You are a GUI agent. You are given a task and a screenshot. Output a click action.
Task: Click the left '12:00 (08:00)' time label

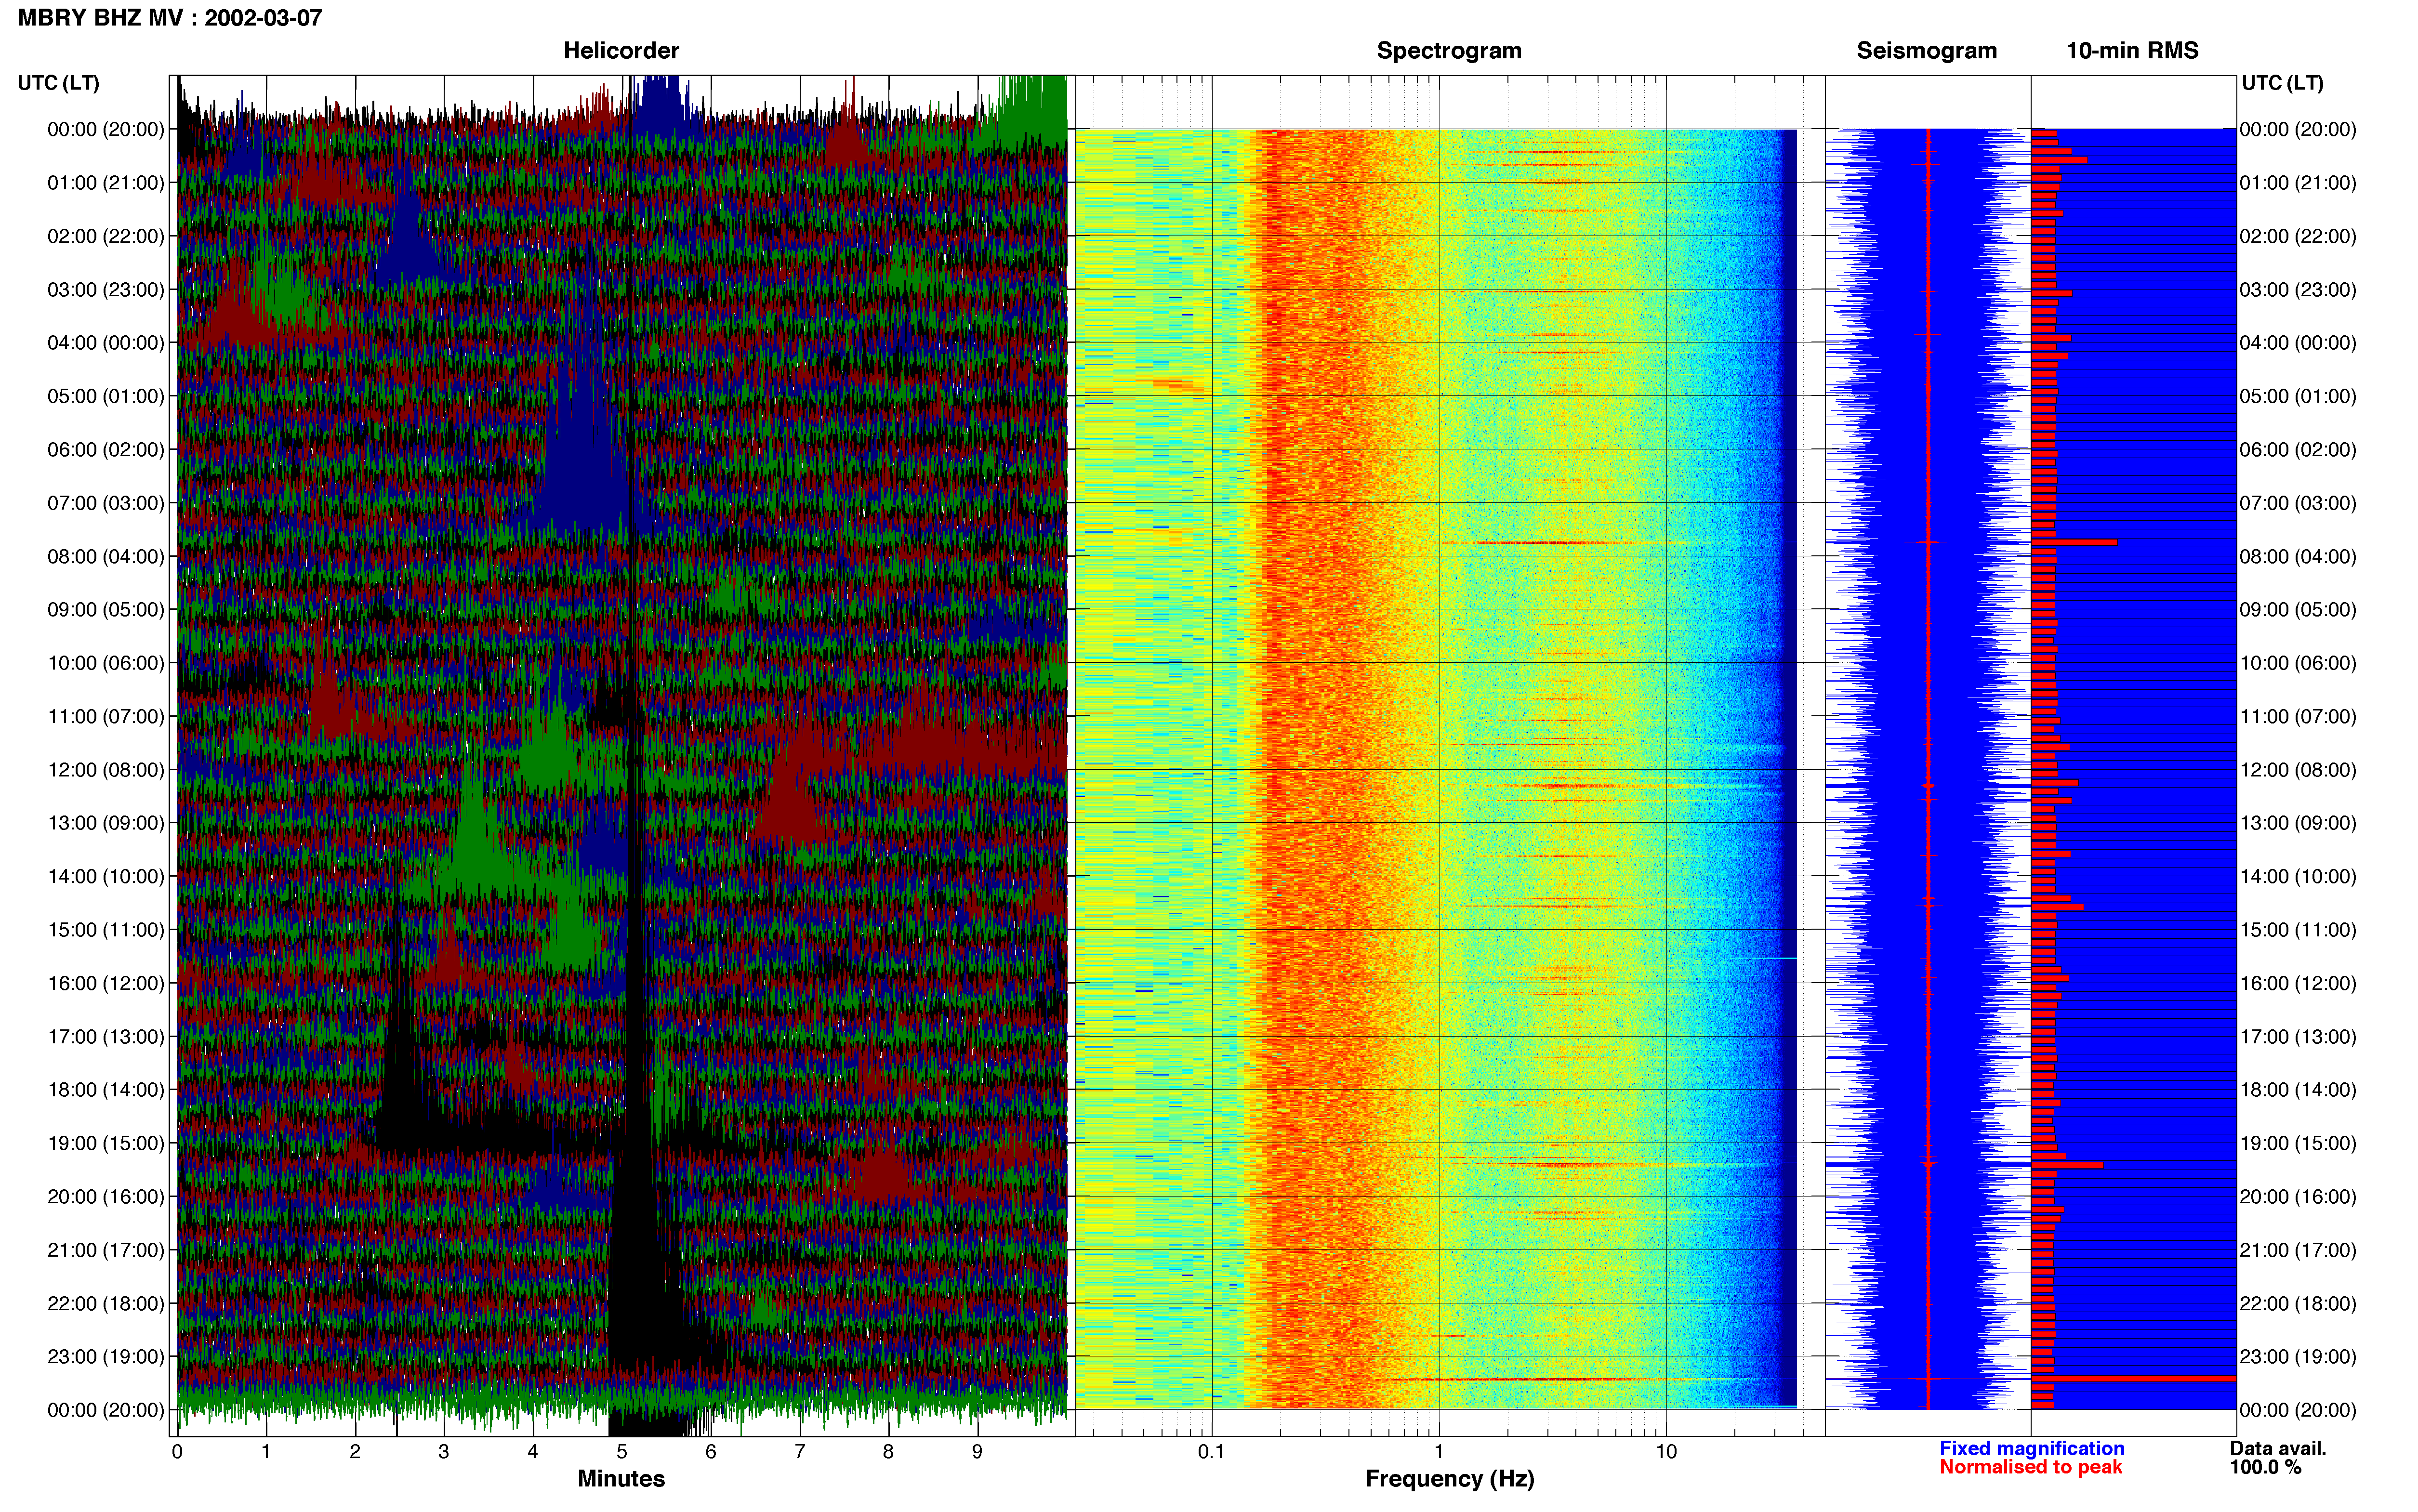(106, 770)
